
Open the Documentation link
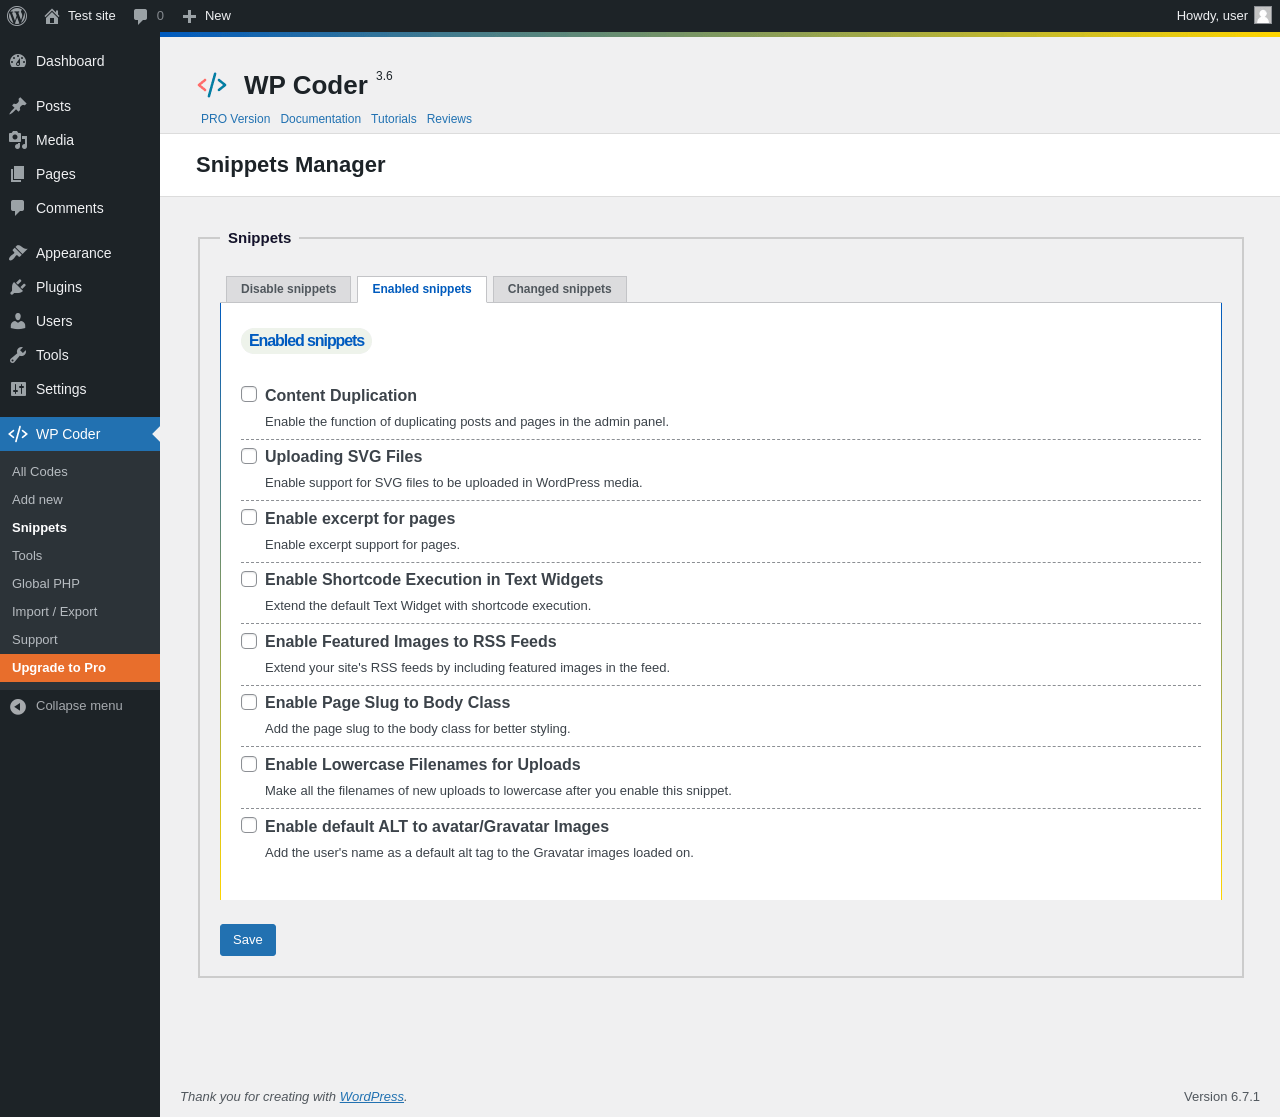(320, 119)
